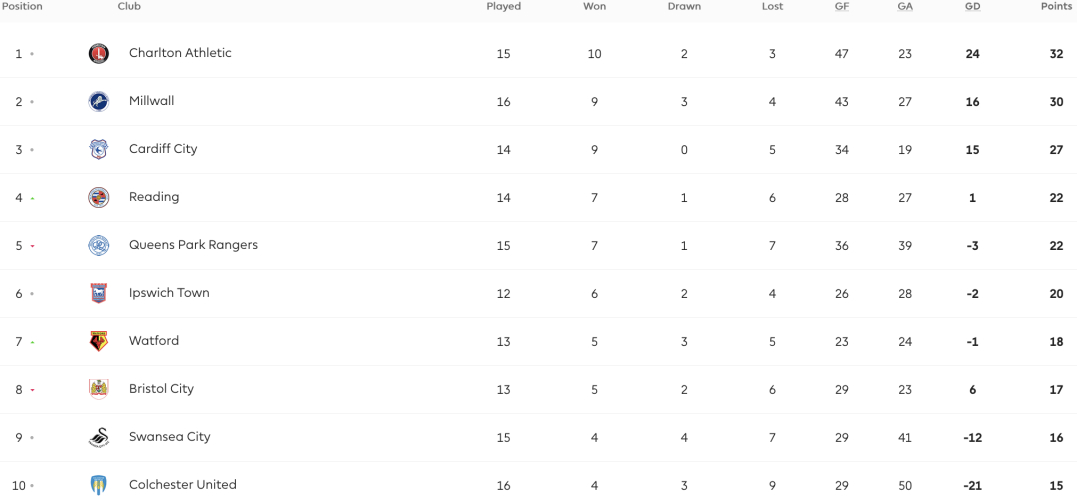Click the GD column header

[972, 7]
